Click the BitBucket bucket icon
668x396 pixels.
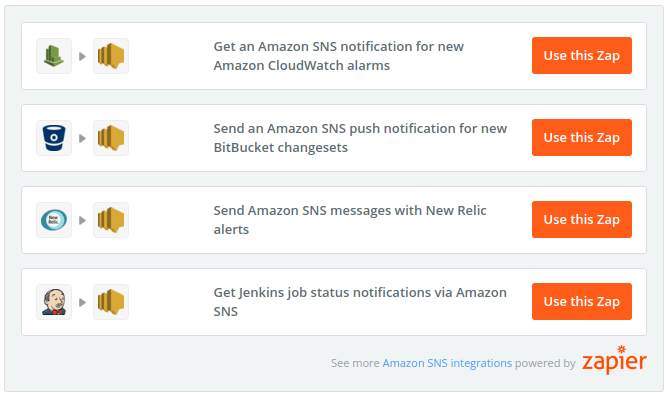pyautogui.click(x=54, y=138)
